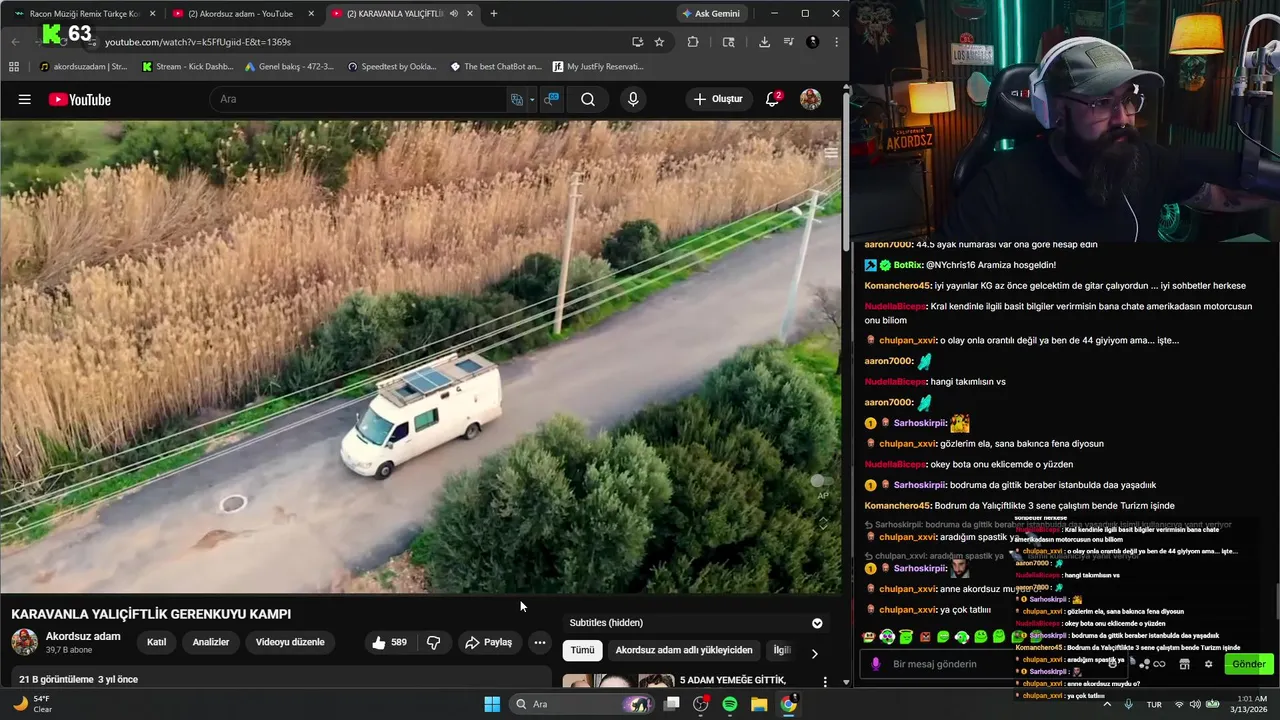Click the Ask Gemini button

[x=711, y=14]
